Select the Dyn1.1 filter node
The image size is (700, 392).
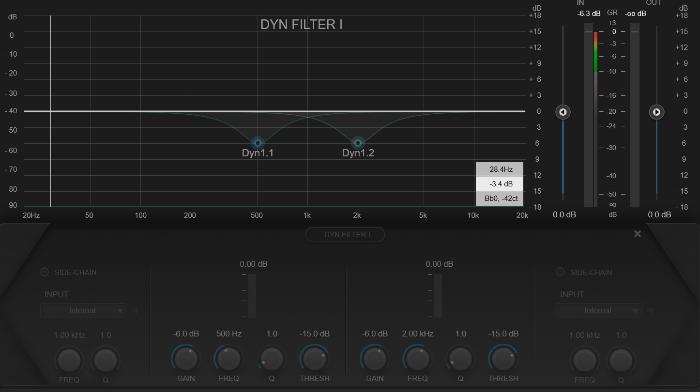click(x=258, y=143)
